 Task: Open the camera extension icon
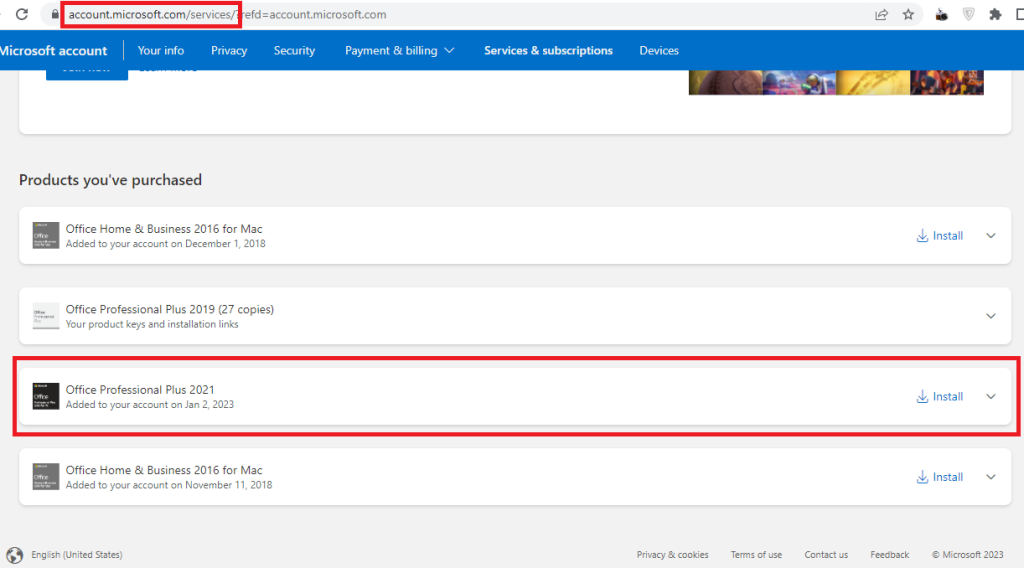point(941,15)
